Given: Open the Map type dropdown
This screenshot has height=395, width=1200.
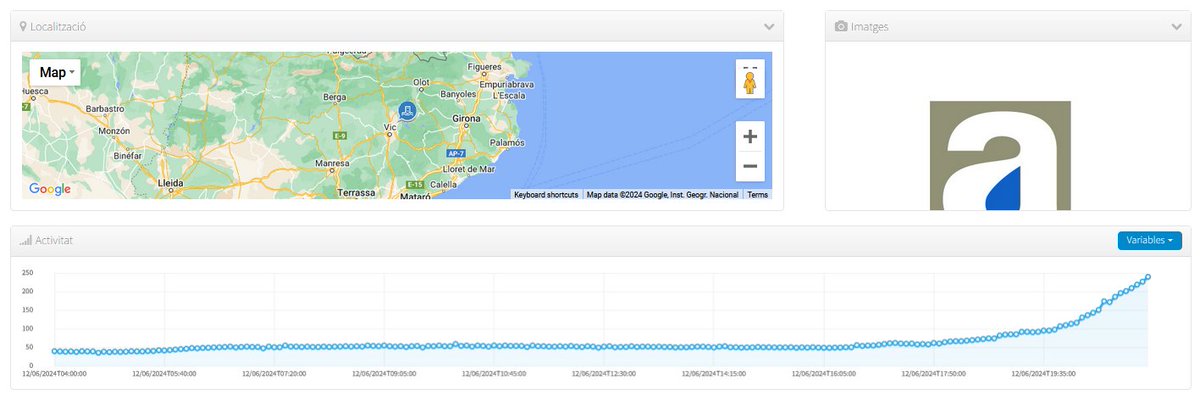Looking at the screenshot, I should coord(55,73).
